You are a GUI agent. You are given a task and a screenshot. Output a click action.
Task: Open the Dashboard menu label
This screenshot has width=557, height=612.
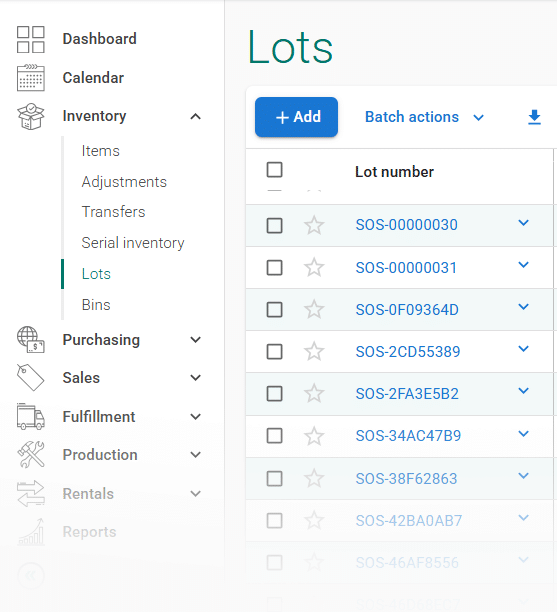click(x=100, y=39)
